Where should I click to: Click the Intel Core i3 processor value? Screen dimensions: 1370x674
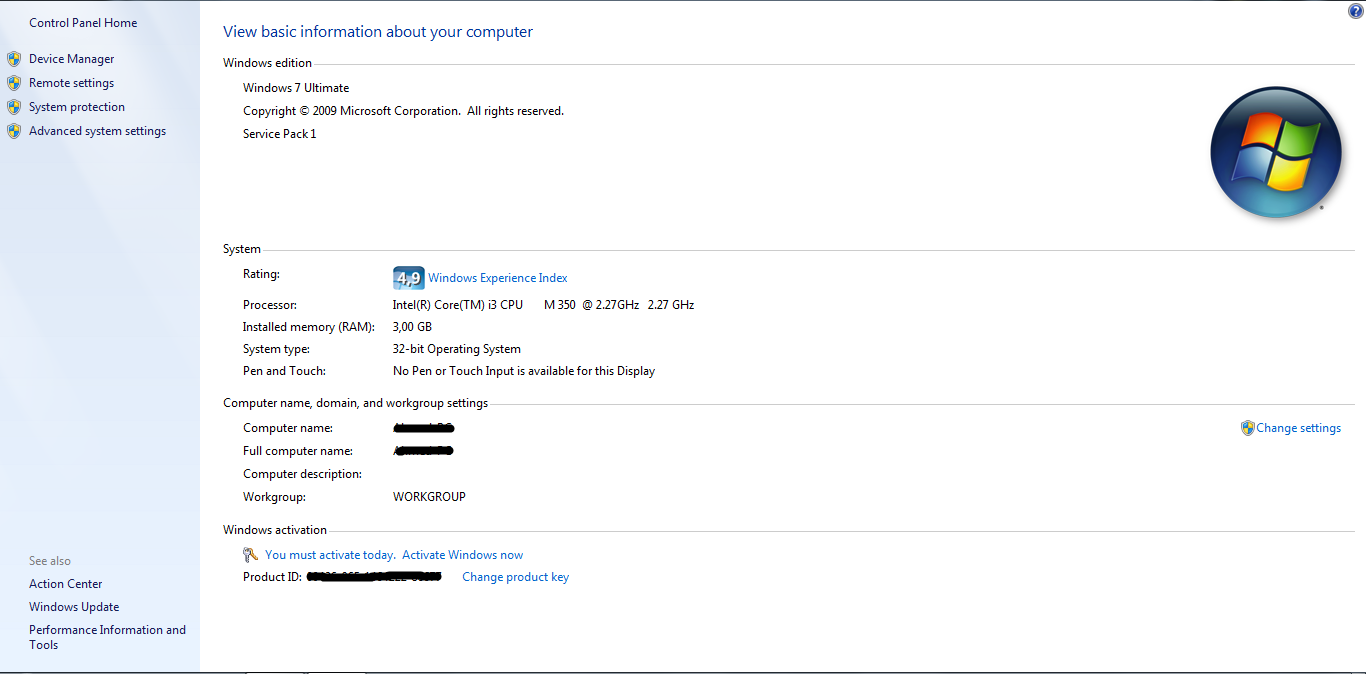(x=544, y=305)
